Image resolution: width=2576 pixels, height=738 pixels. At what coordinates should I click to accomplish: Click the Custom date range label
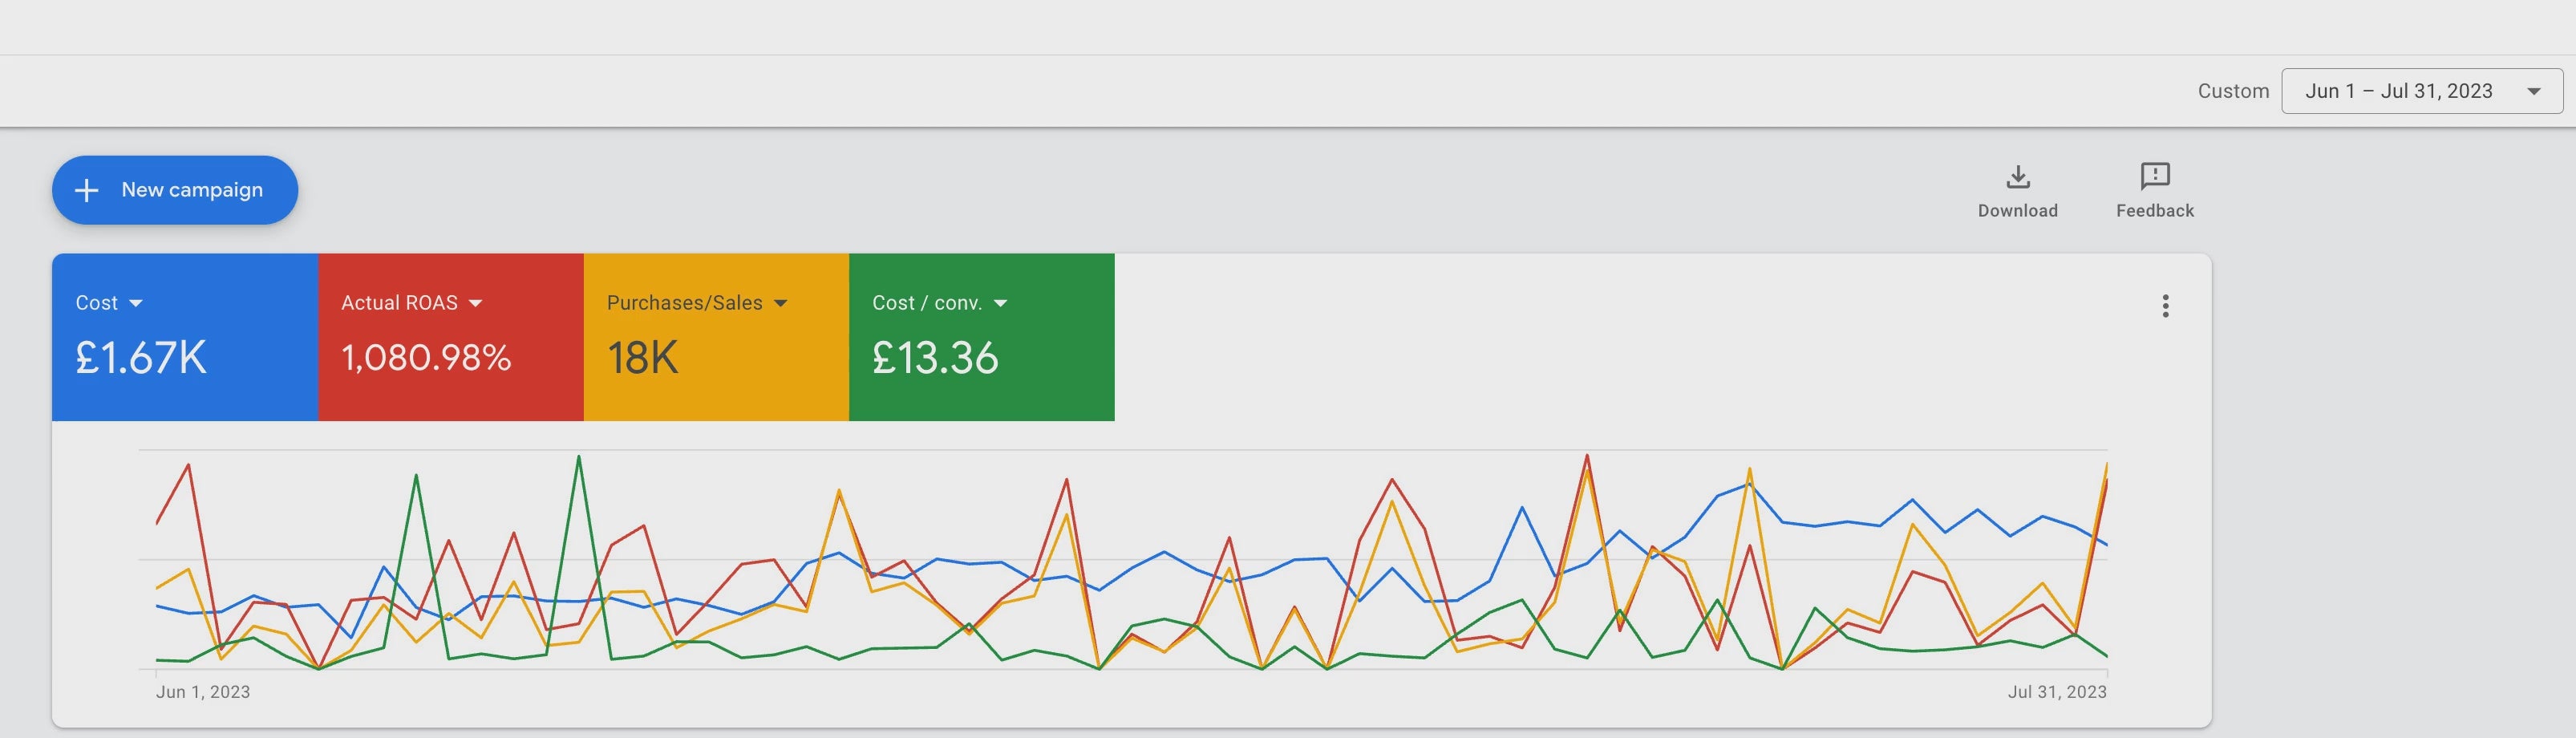(x=2232, y=91)
